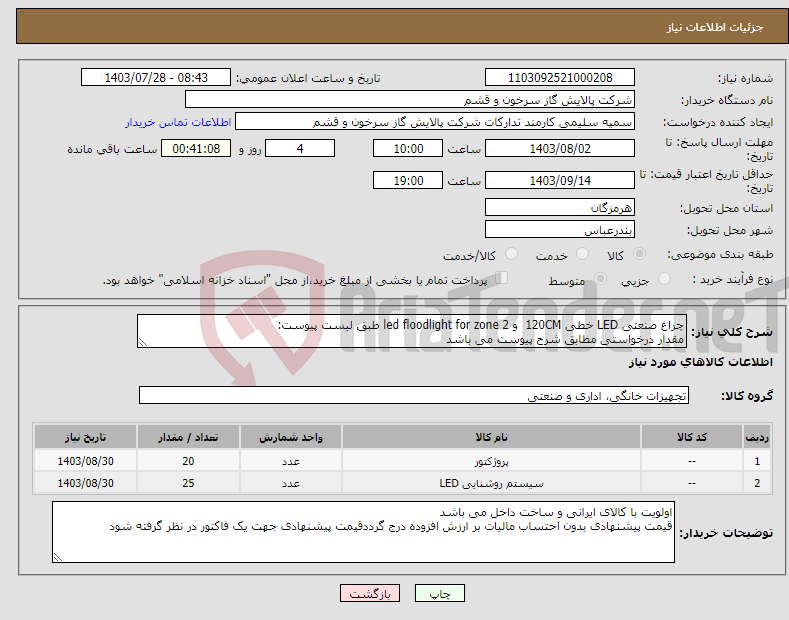Viewport: 789px width, 620px height.
Task: Click the remaining time field 00:41:08
Action: 196,148
